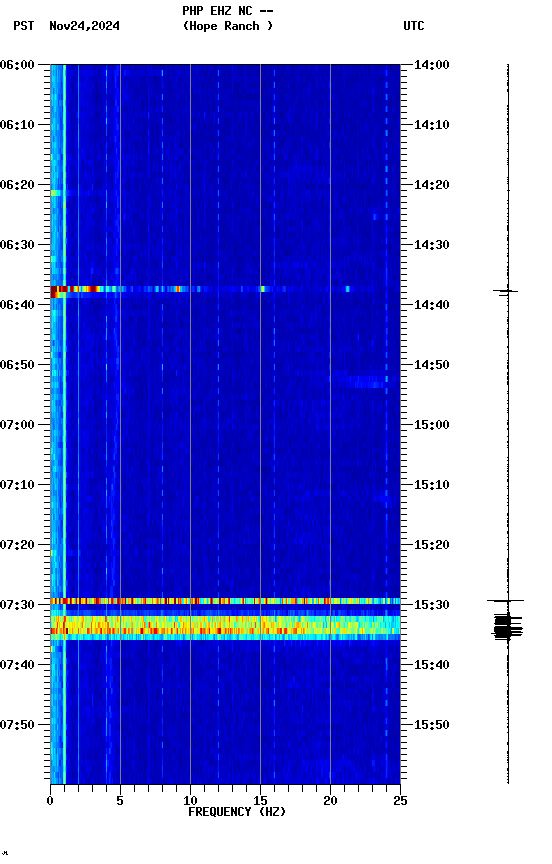Click the 06:40 PST time label

[17, 305]
